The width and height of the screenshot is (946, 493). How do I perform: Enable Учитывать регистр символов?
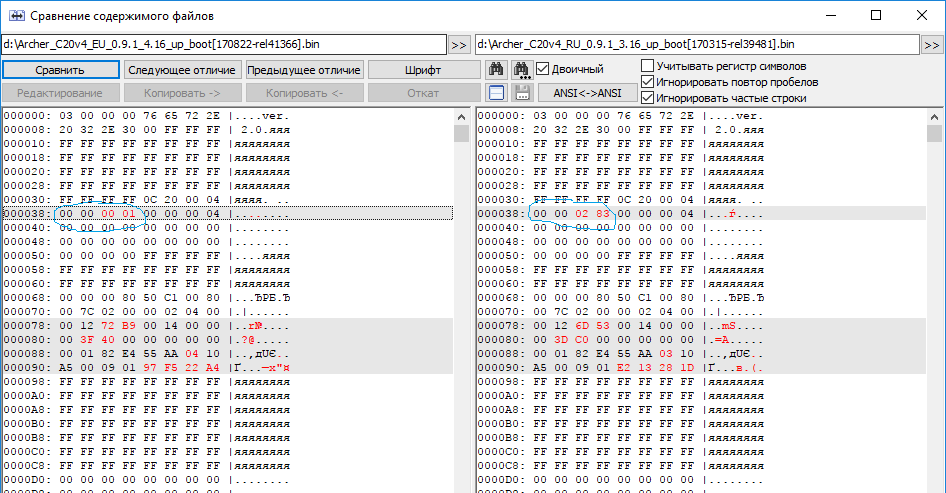click(647, 65)
